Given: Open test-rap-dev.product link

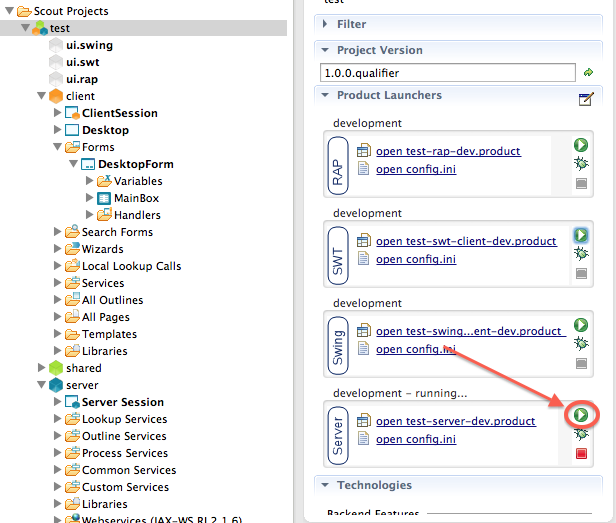Looking at the screenshot, I should tap(448, 151).
